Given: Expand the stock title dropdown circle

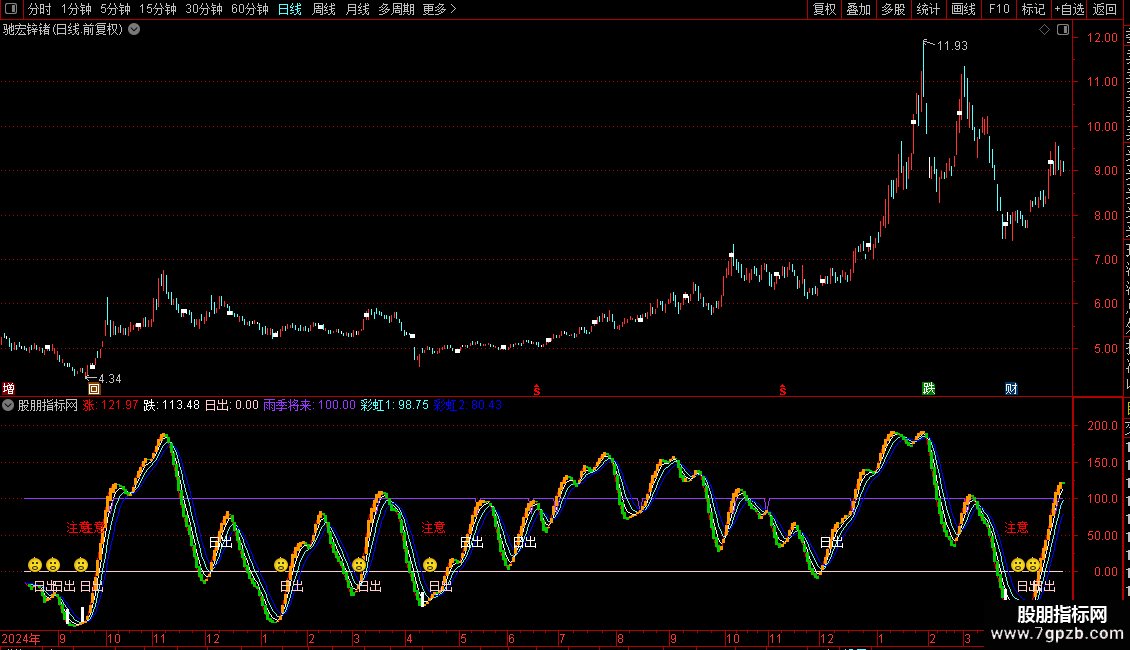Looking at the screenshot, I should click(x=134, y=30).
